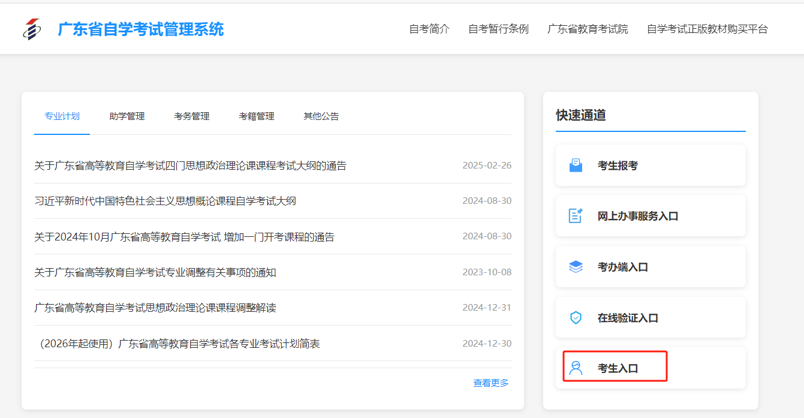The image size is (804, 418).
Task: Click the 快速通道 panel heading
Action: (581, 115)
